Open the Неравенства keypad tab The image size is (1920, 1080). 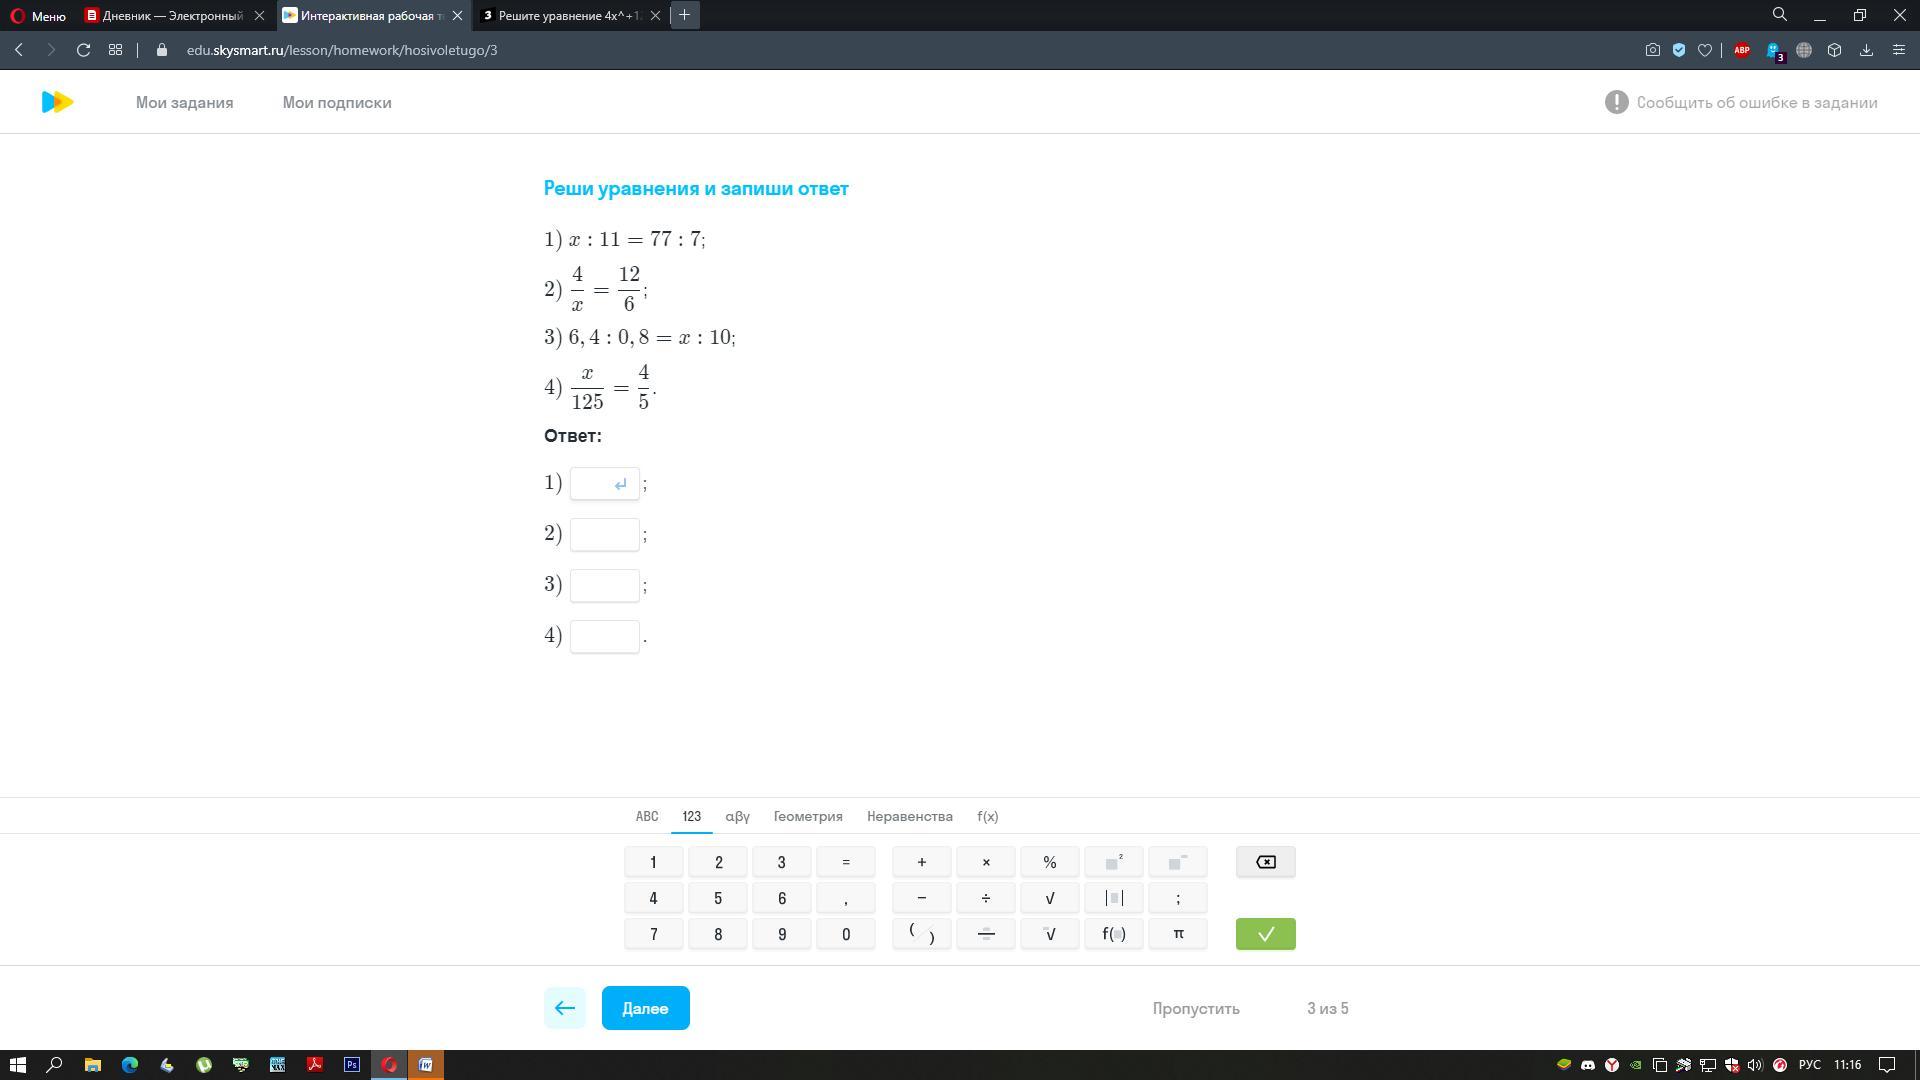(x=909, y=816)
